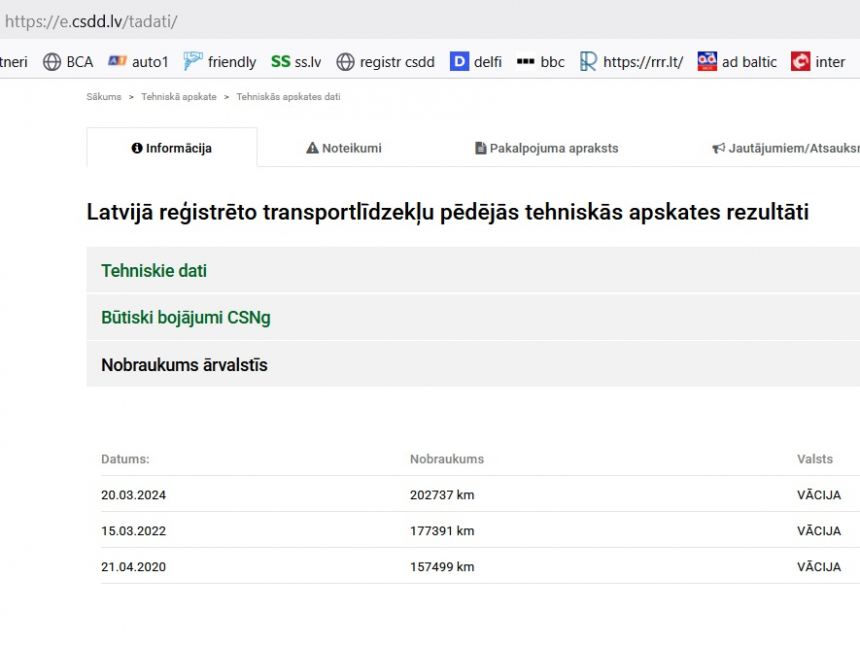Select the Nobraukums column header
The width and height of the screenshot is (860, 646).
click(447, 459)
